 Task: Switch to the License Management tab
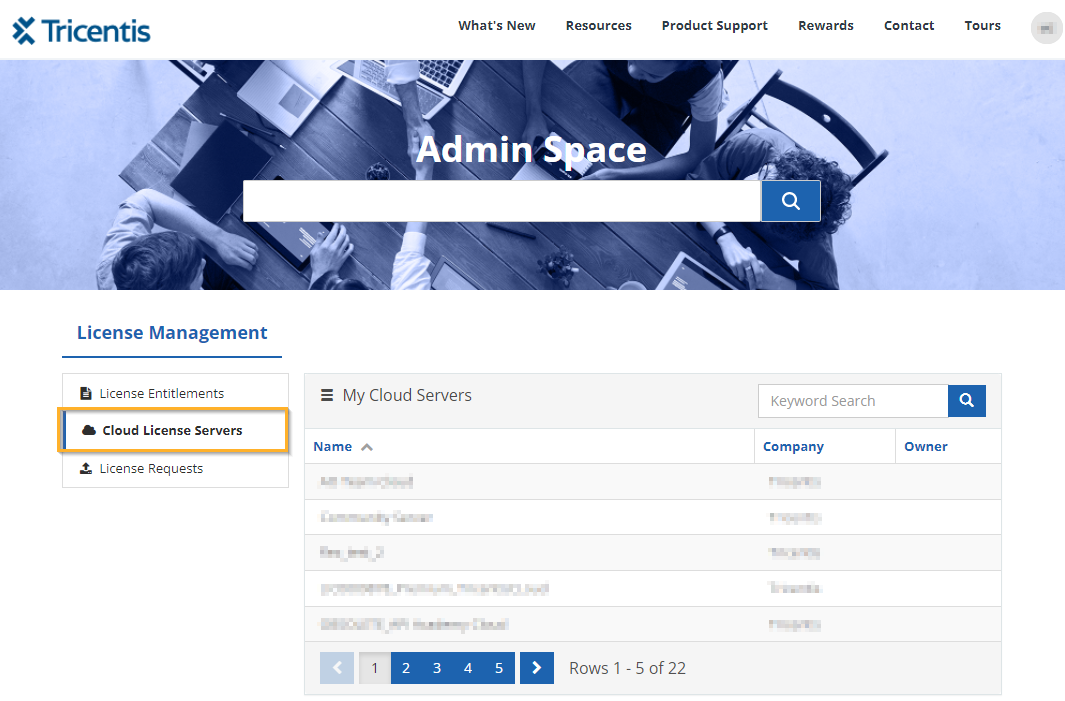[x=172, y=333]
